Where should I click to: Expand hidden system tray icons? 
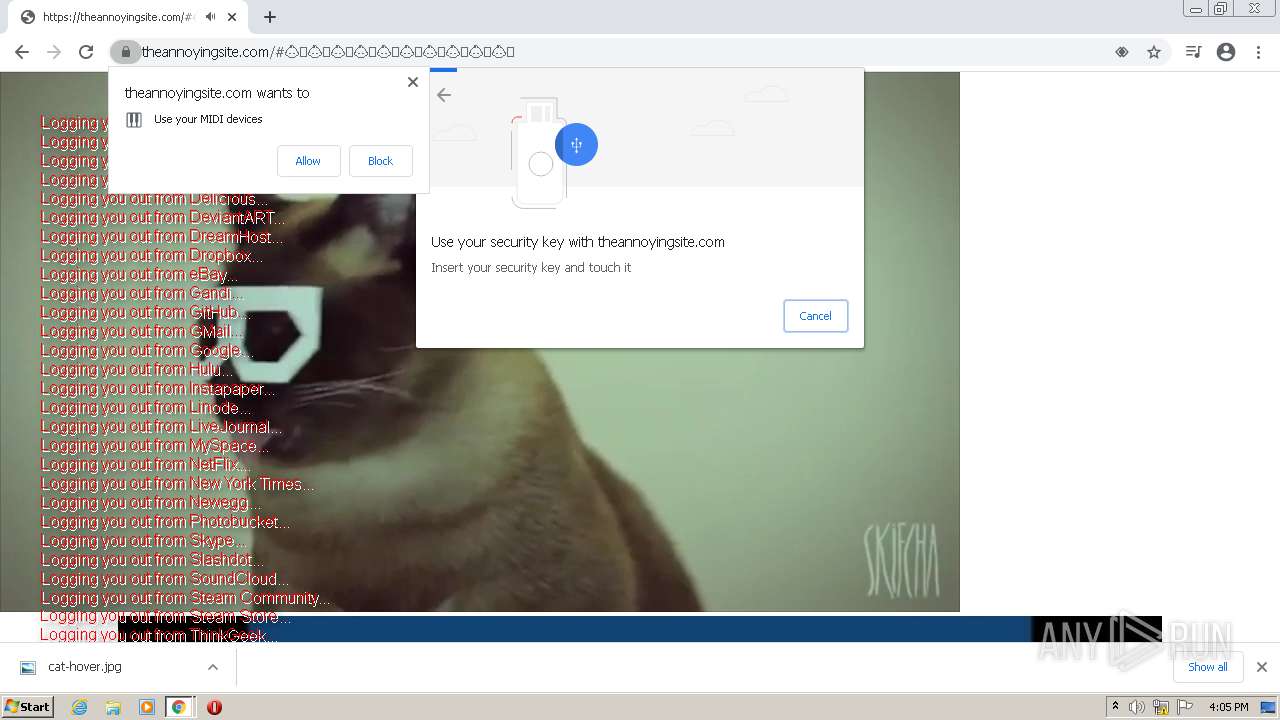[x=1115, y=707]
